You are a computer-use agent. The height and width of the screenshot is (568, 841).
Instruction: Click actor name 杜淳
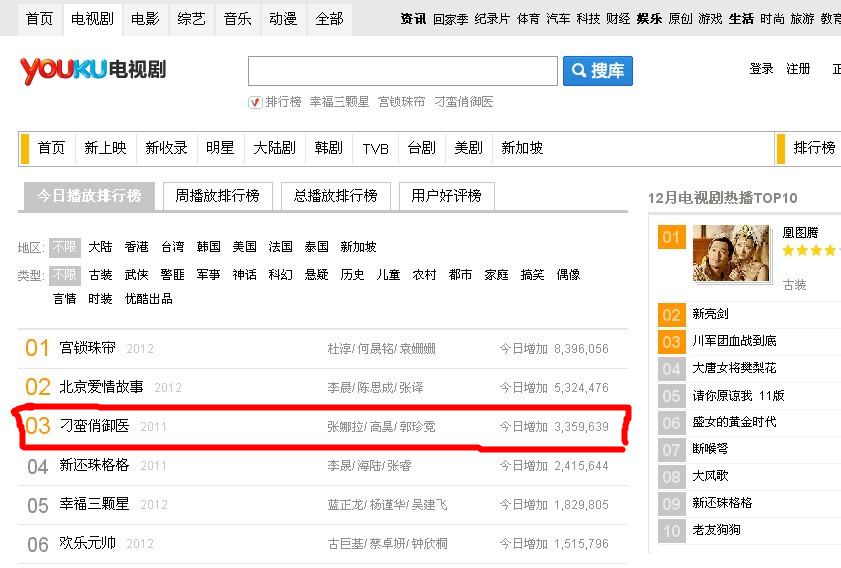point(339,349)
